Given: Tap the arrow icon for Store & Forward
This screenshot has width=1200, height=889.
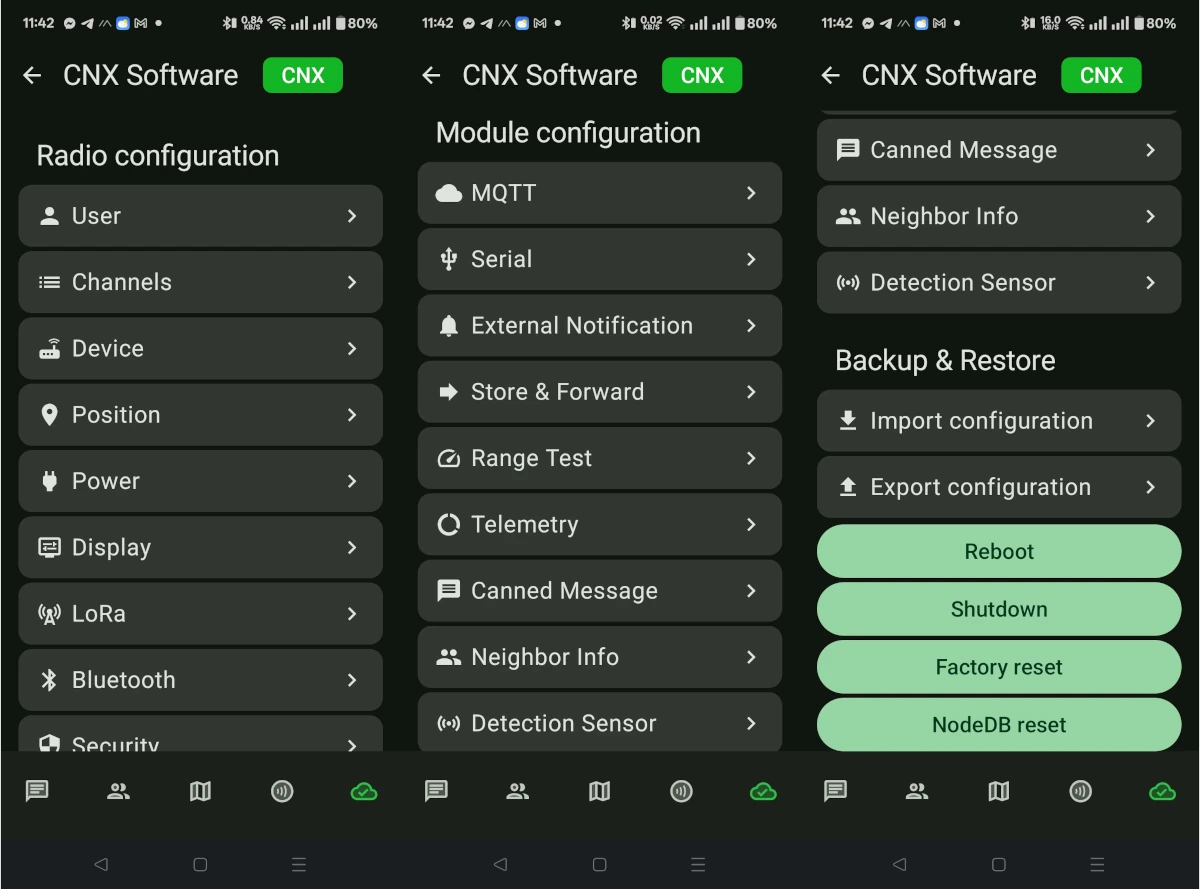Looking at the screenshot, I should (449, 392).
